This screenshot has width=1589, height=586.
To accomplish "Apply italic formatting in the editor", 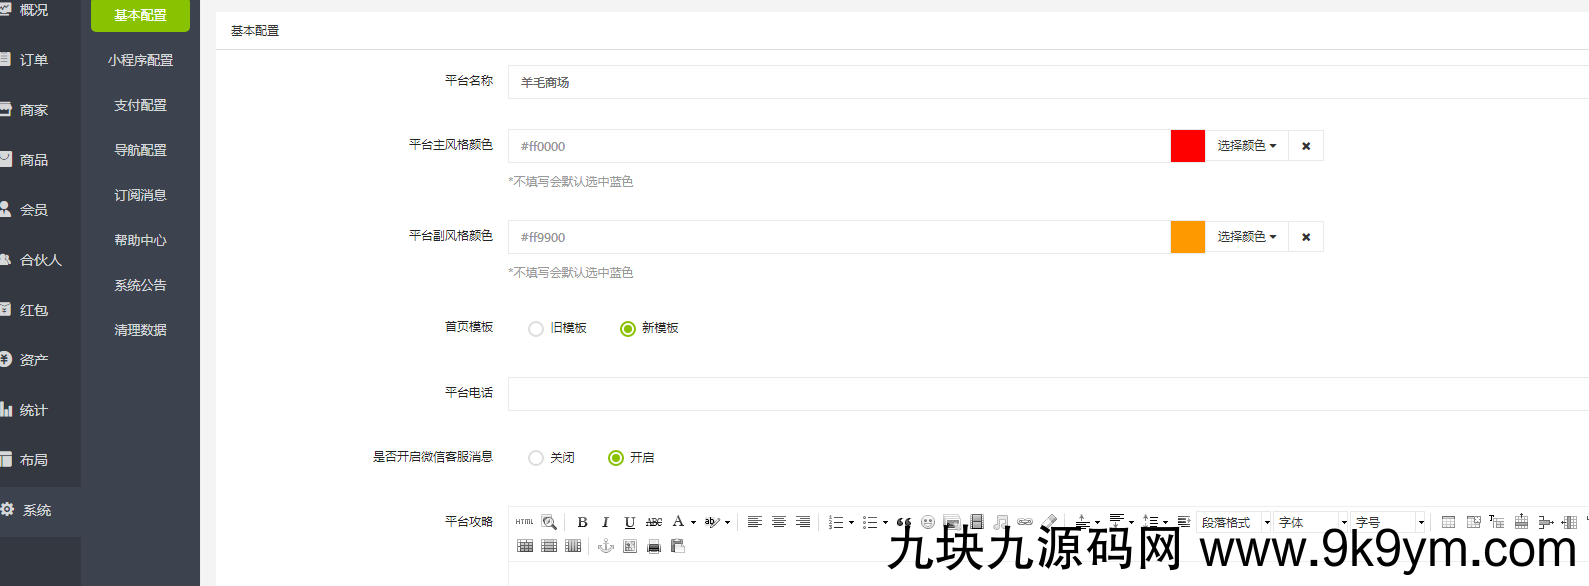I will (605, 522).
